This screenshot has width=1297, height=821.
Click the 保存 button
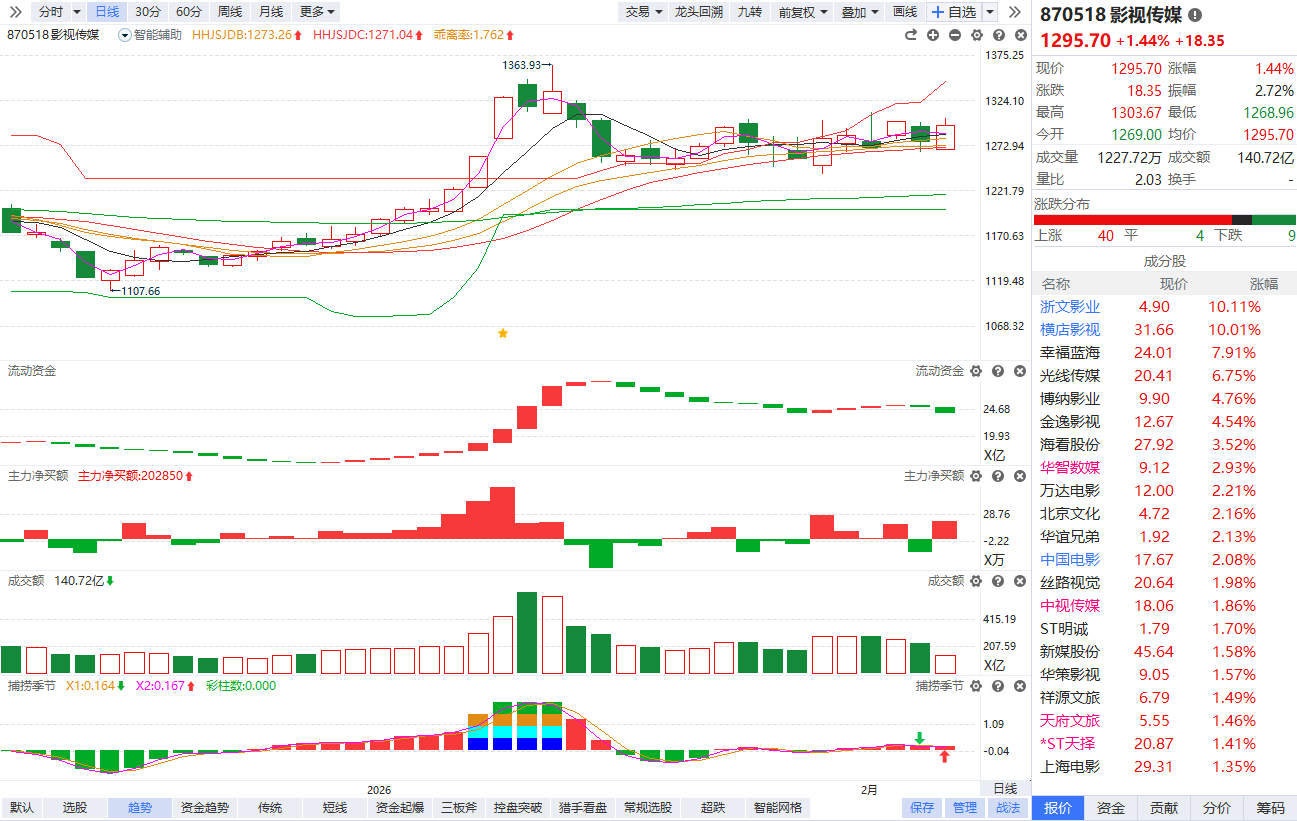(922, 808)
